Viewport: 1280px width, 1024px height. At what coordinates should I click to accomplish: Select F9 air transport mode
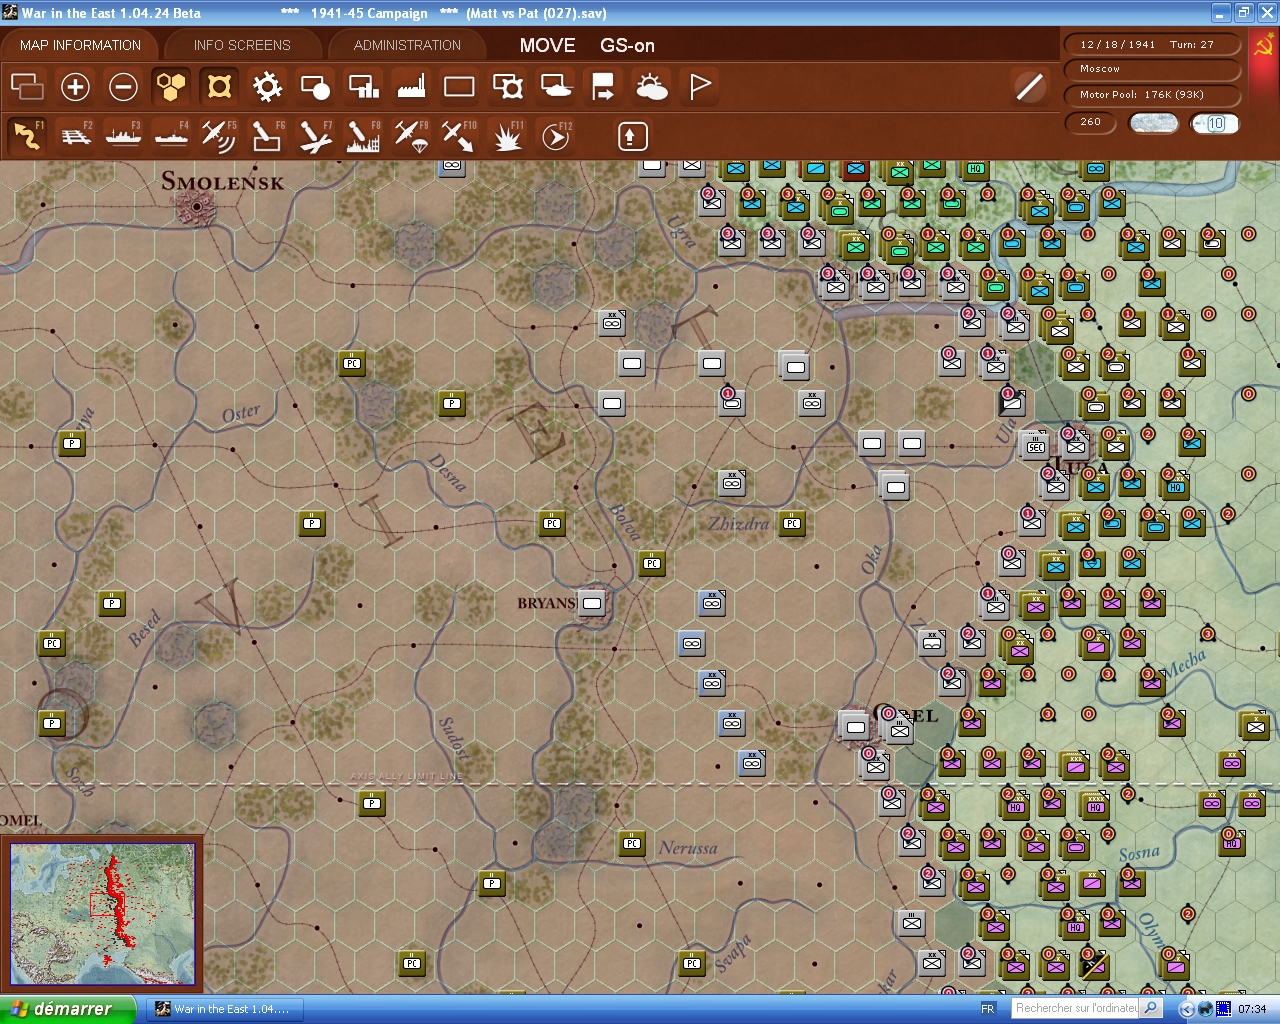411,135
